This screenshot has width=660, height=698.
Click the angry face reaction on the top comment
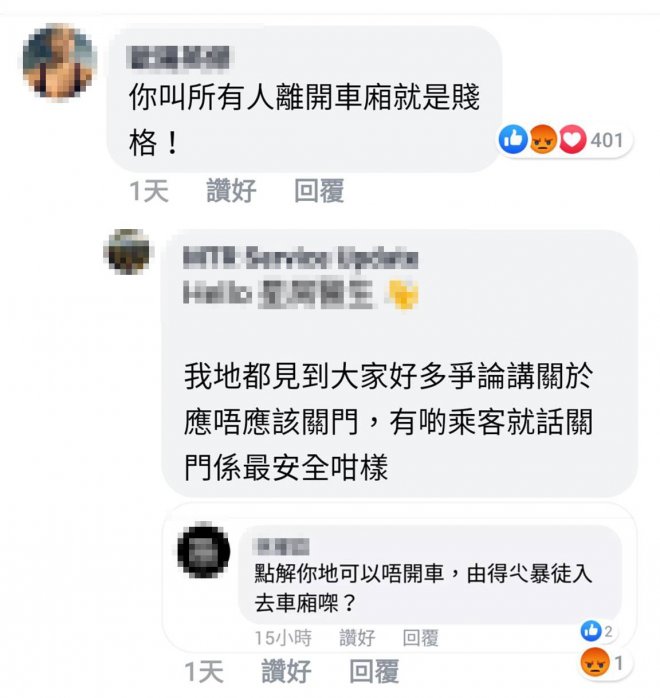point(543,140)
